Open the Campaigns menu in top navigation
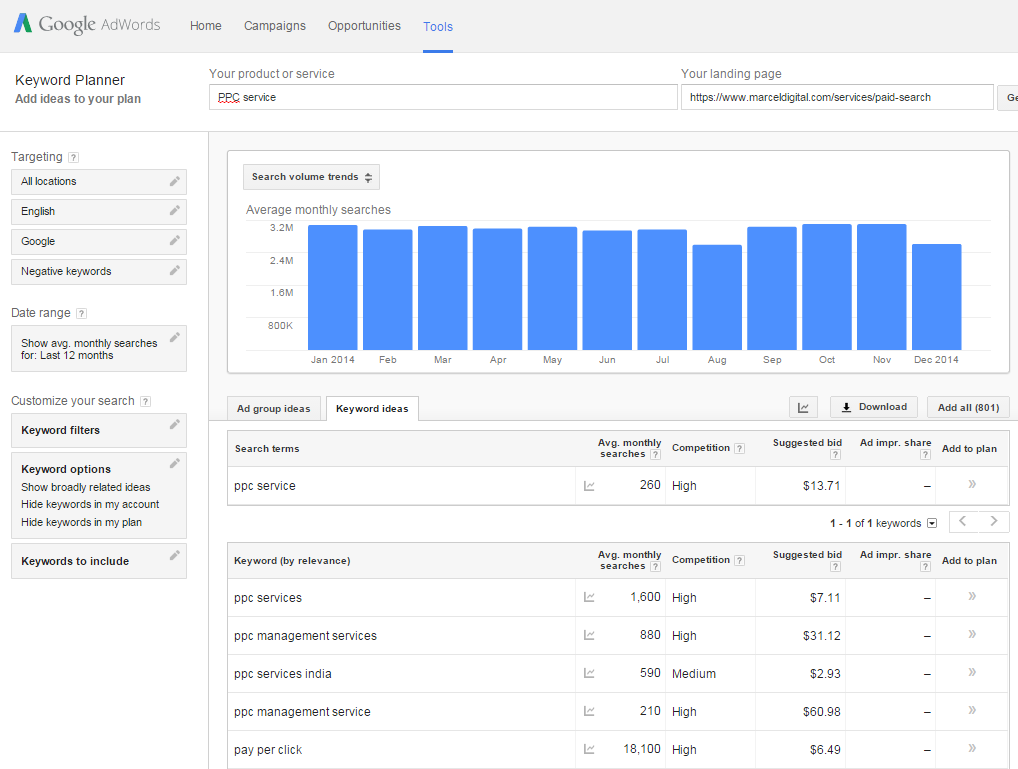Viewport: 1018px width, 769px height. (x=275, y=26)
